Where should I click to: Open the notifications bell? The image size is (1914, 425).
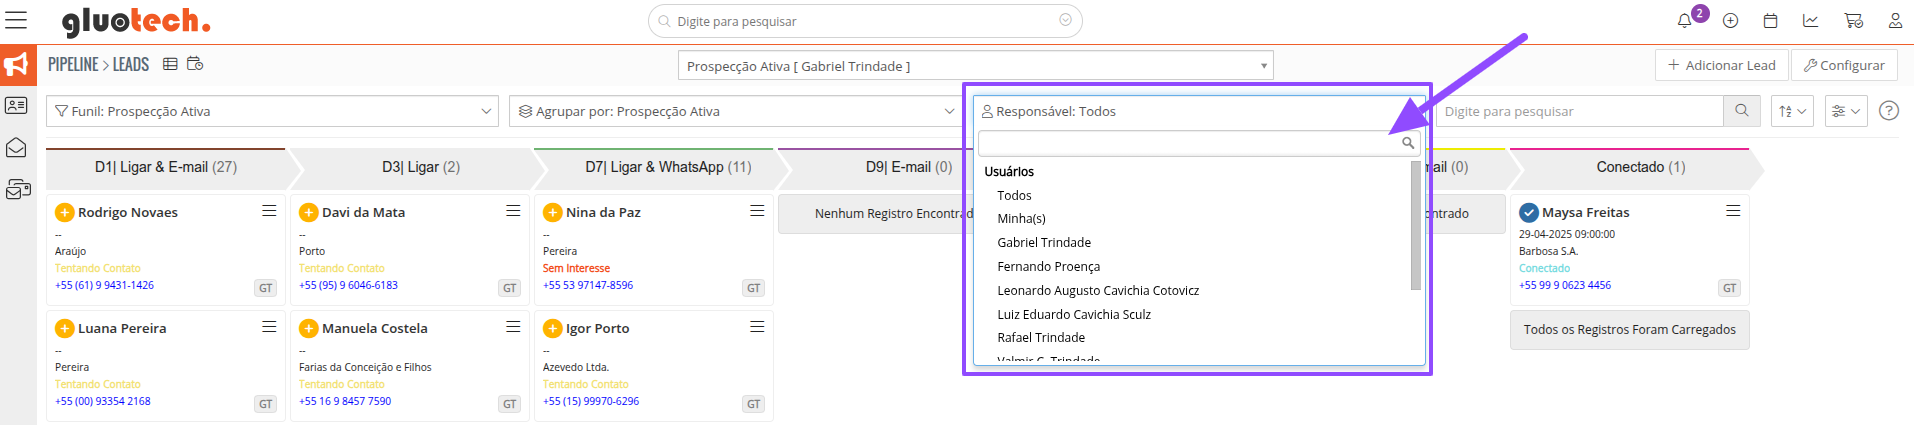[1685, 21]
